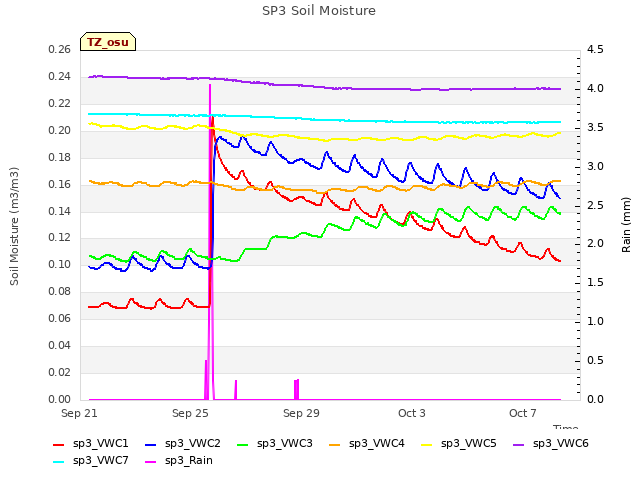Click the 0.00 soil moisture tick label

[x=59, y=399]
